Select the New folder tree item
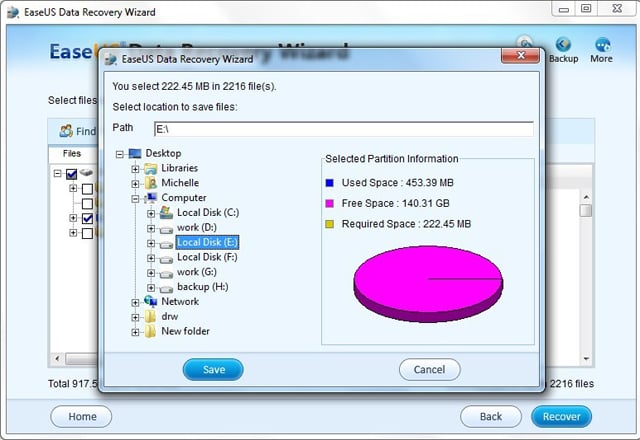 (x=185, y=331)
